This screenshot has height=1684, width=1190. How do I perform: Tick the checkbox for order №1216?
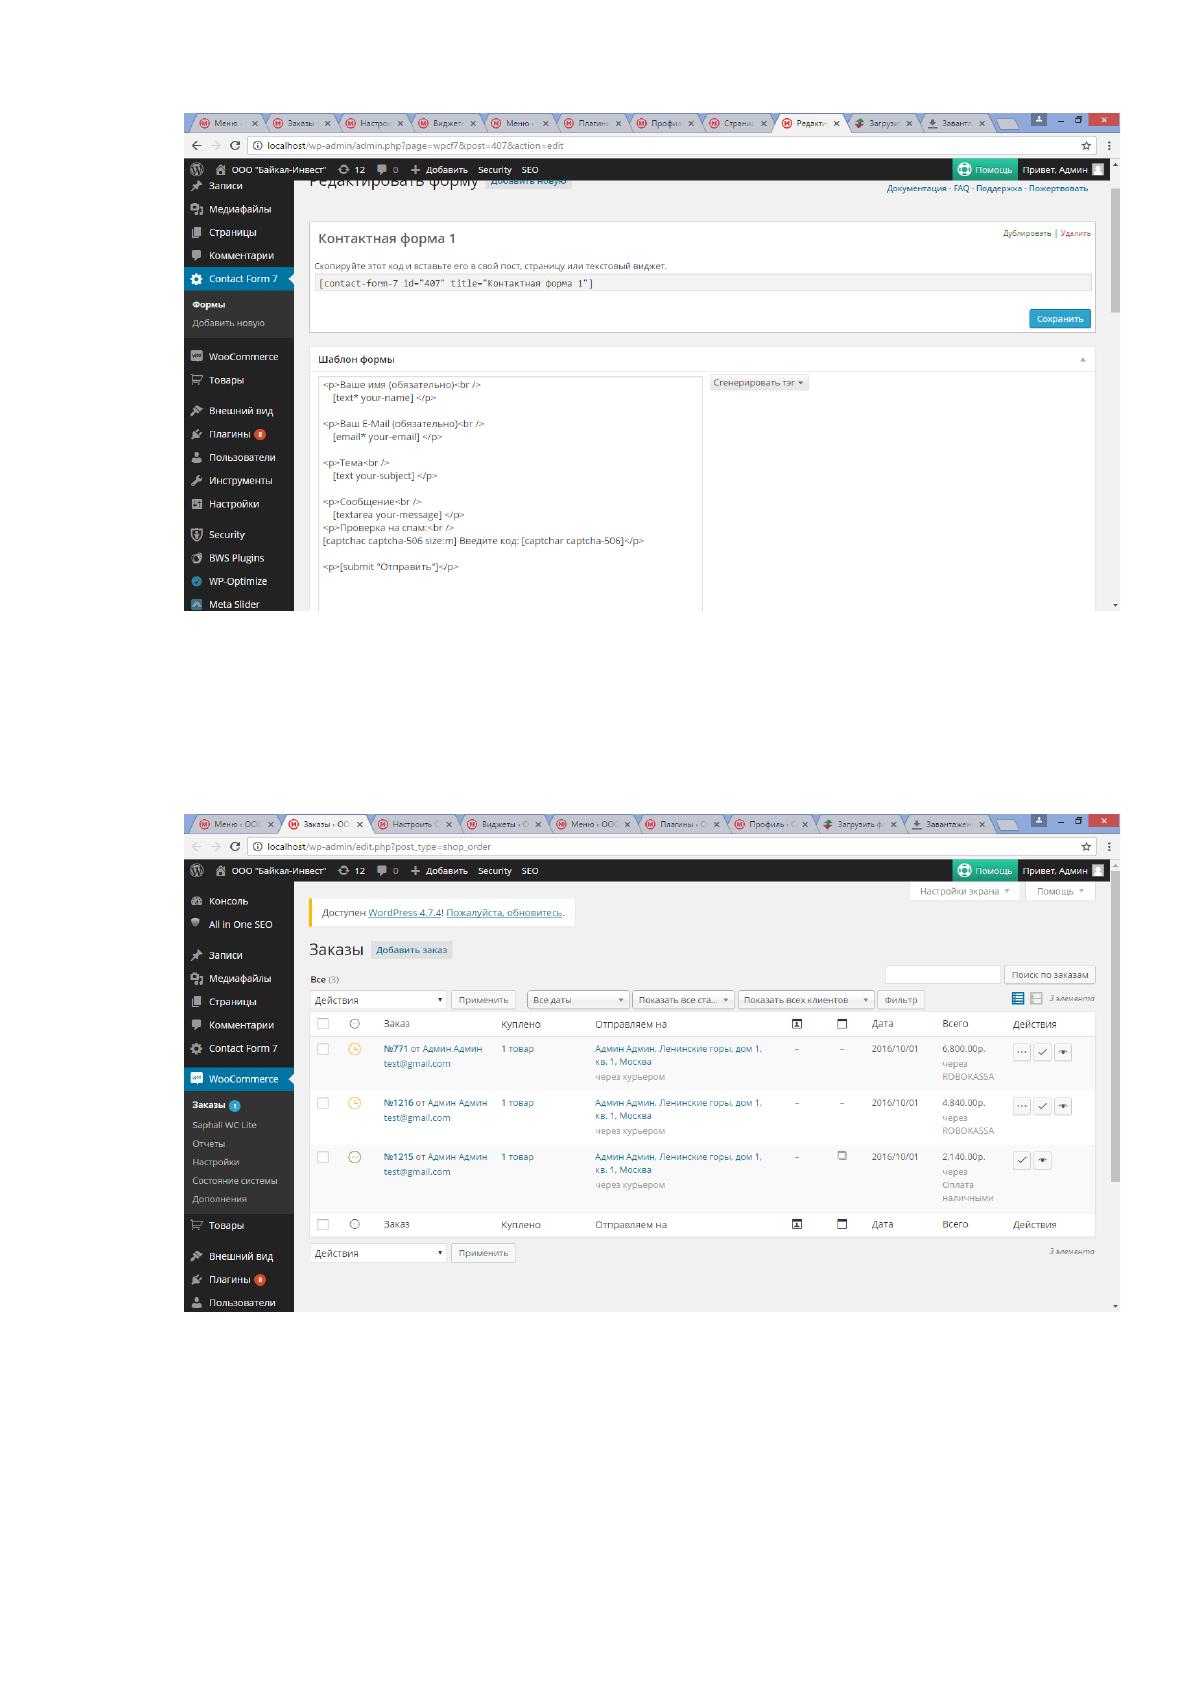point(323,1103)
